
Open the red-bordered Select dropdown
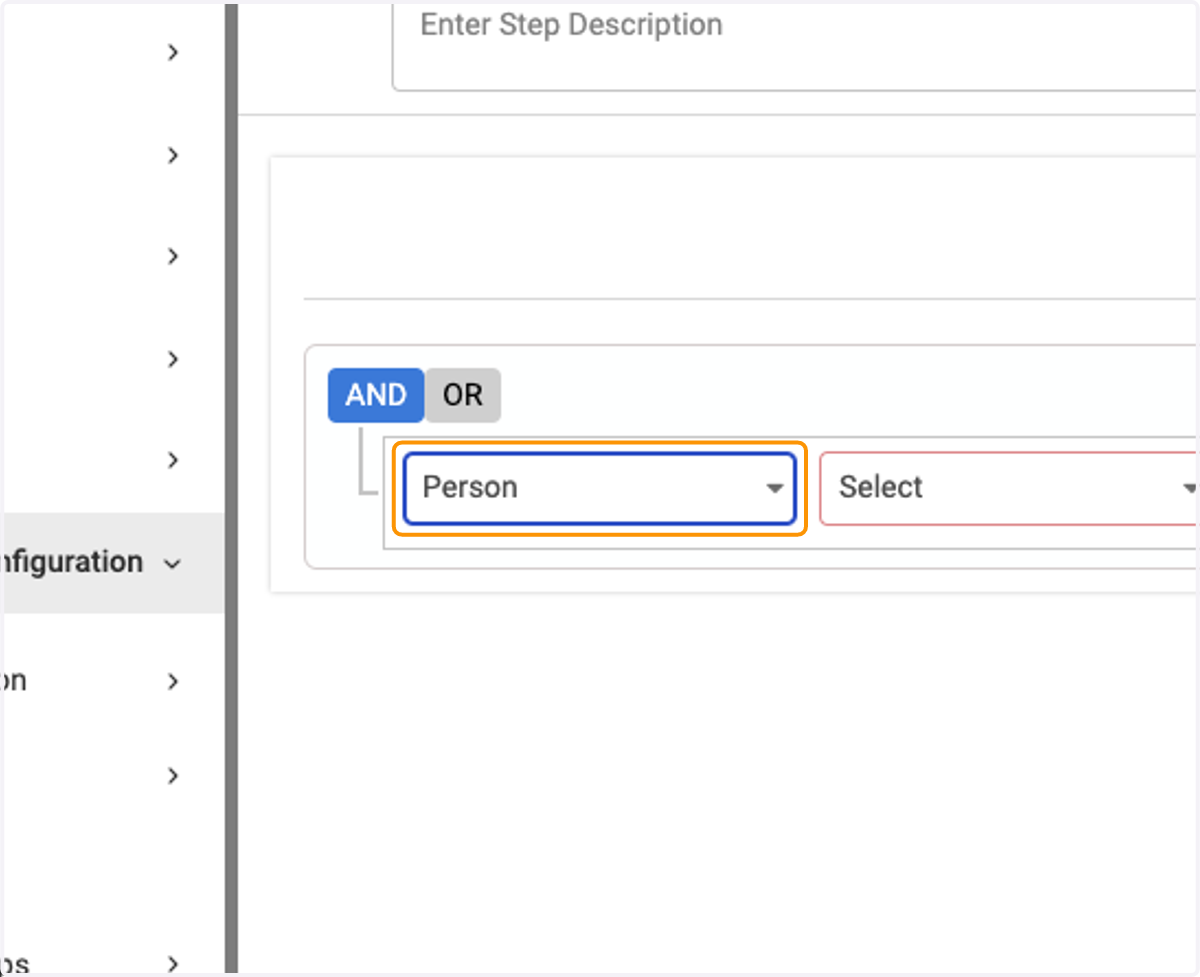point(1009,488)
